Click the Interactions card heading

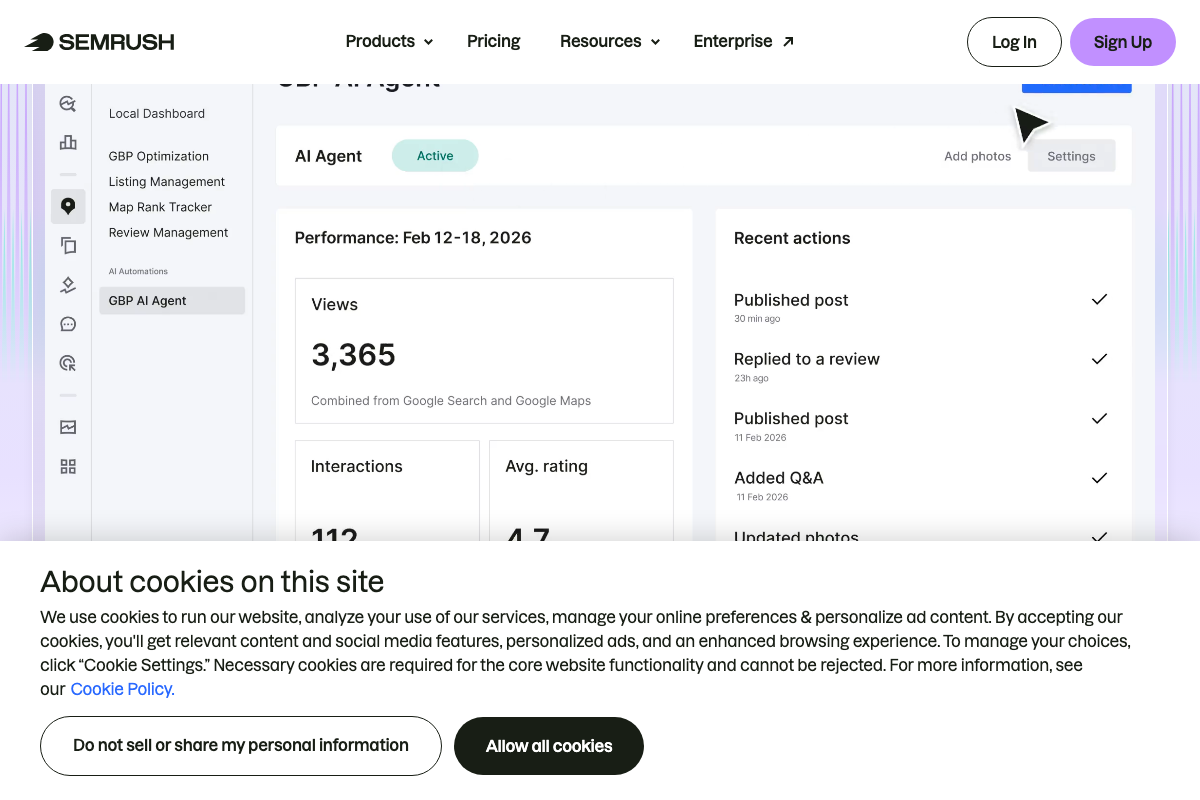coord(356,466)
